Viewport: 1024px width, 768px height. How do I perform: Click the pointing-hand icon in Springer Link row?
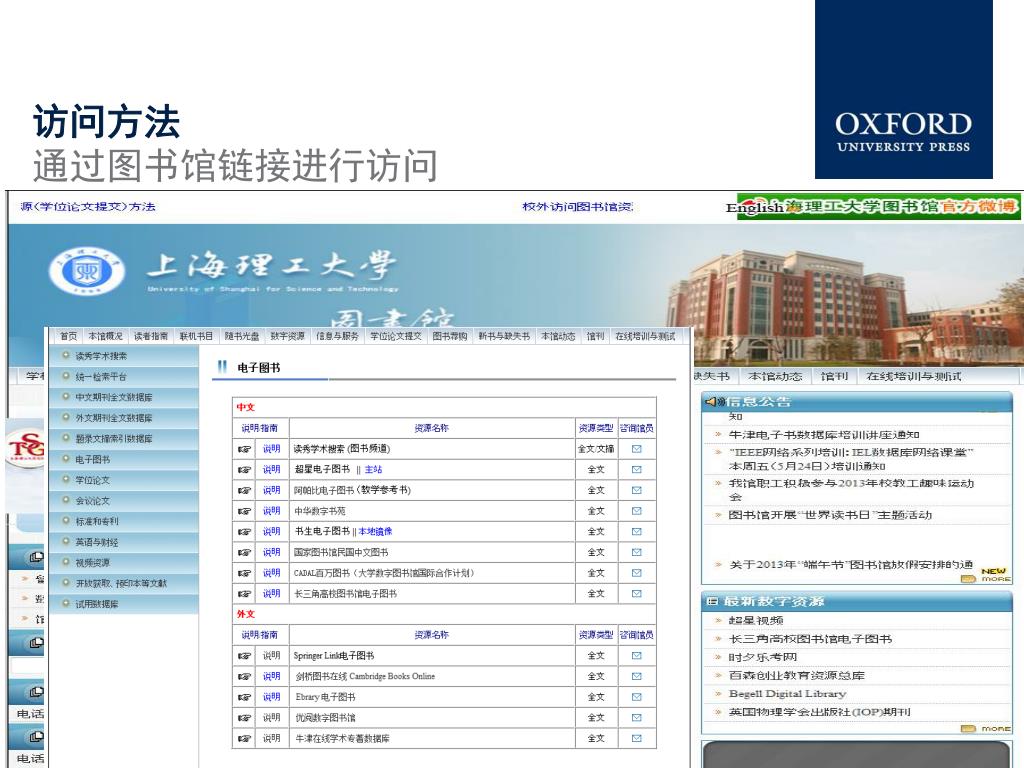244,656
